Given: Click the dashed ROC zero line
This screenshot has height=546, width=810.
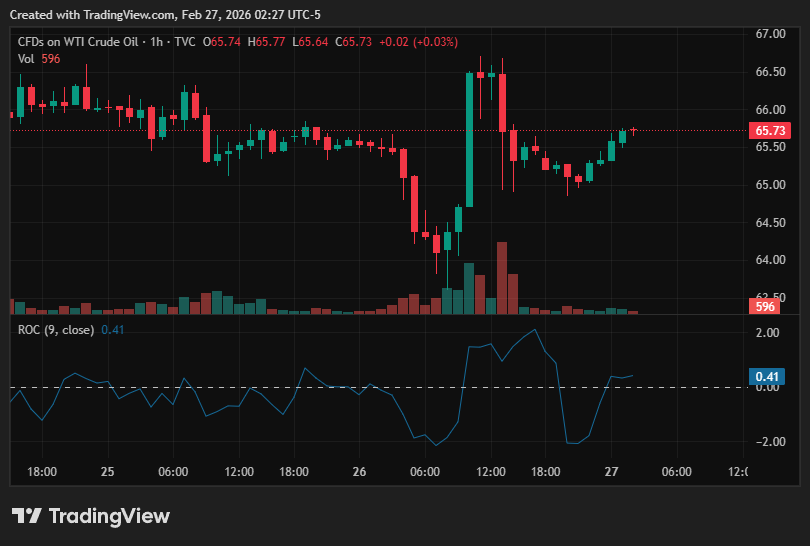Looking at the screenshot, I should (x=379, y=387).
